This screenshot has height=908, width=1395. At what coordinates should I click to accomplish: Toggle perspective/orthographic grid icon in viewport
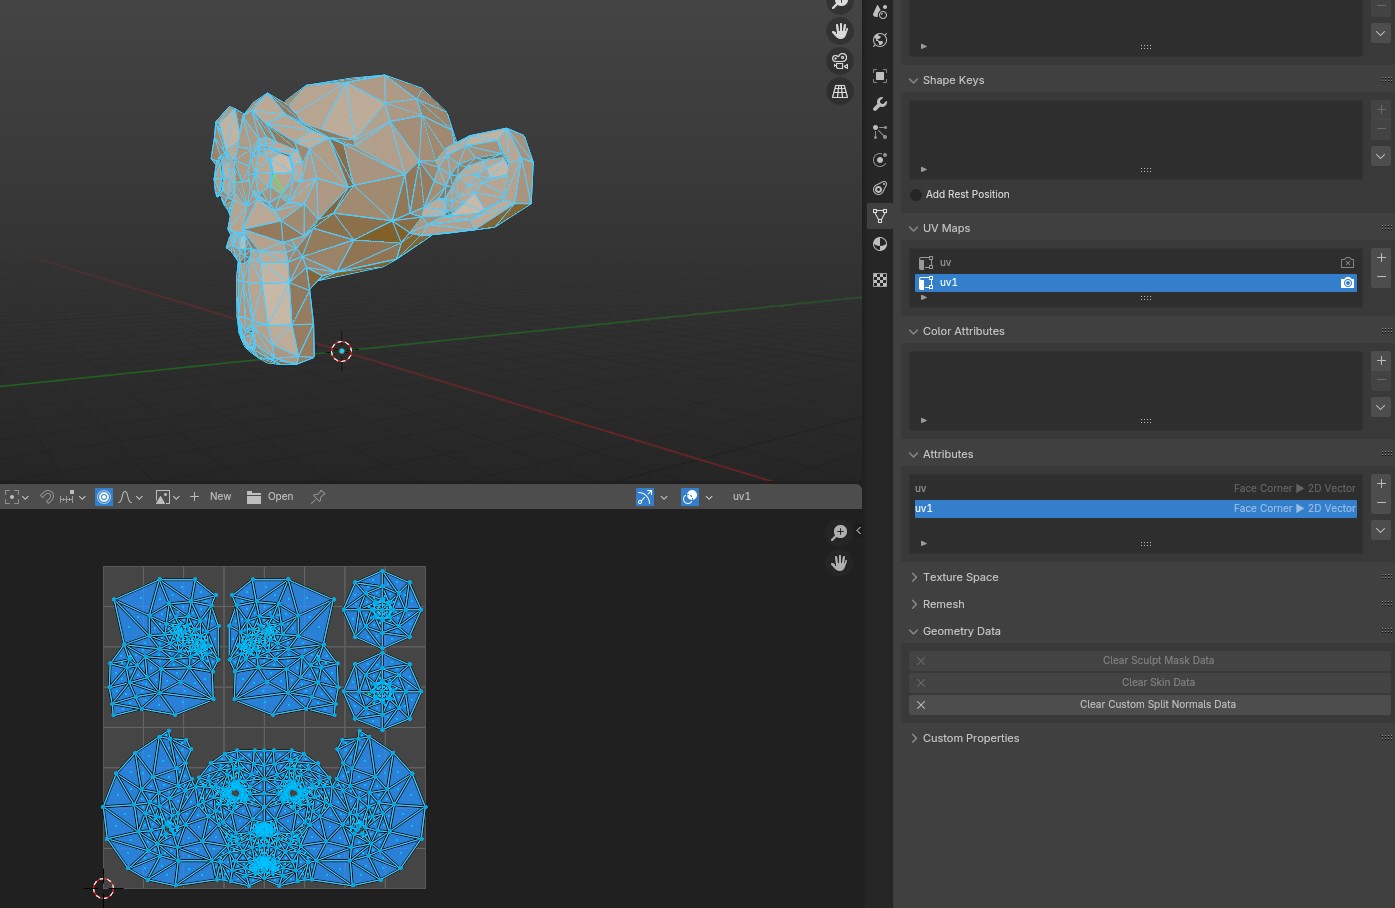pyautogui.click(x=840, y=92)
